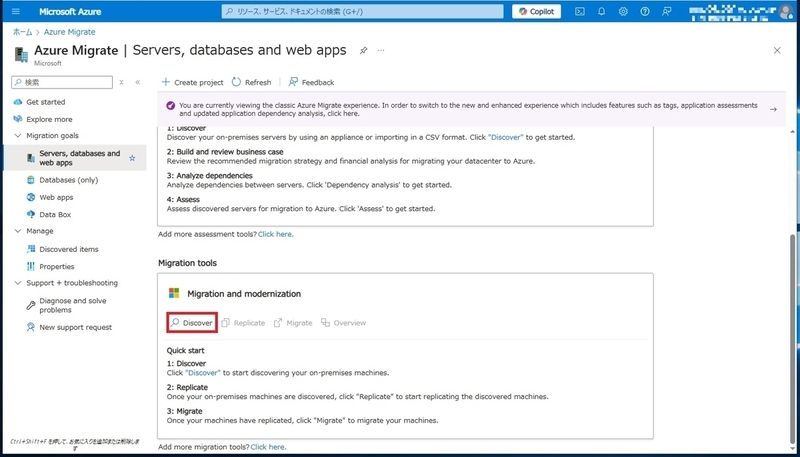Screen dimensions: 800x457
Task: Click the Web apps globe icon
Action: 31,197
